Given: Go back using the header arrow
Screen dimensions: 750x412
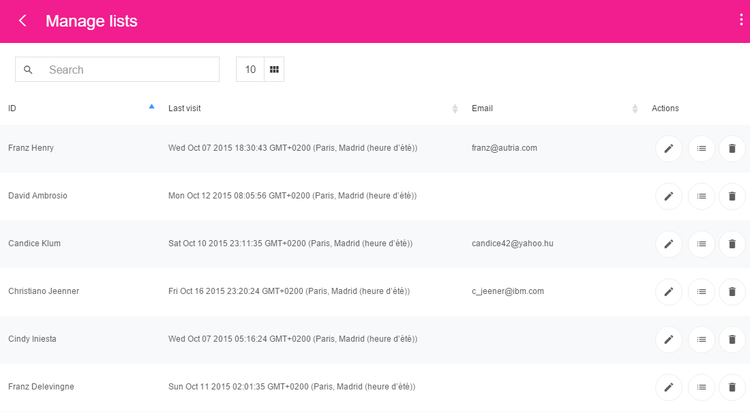Looking at the screenshot, I should (22, 21).
